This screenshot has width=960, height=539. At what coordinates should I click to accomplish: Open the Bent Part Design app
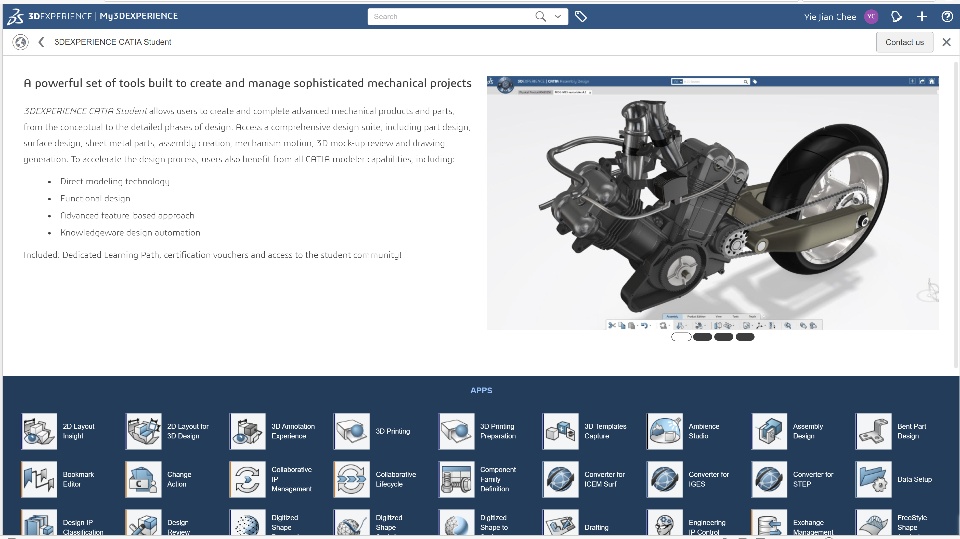tap(874, 431)
